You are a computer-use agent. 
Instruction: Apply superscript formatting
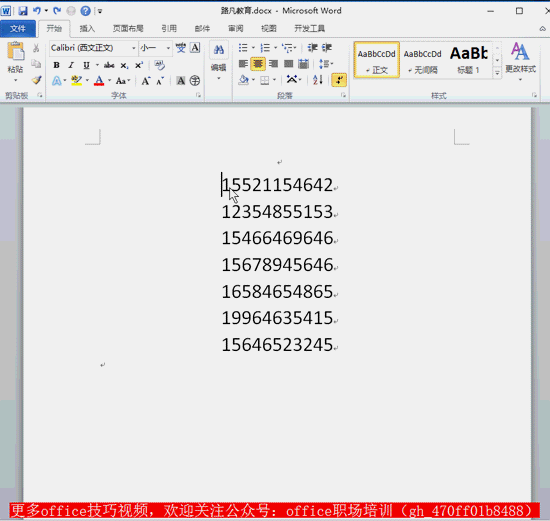tap(139, 65)
